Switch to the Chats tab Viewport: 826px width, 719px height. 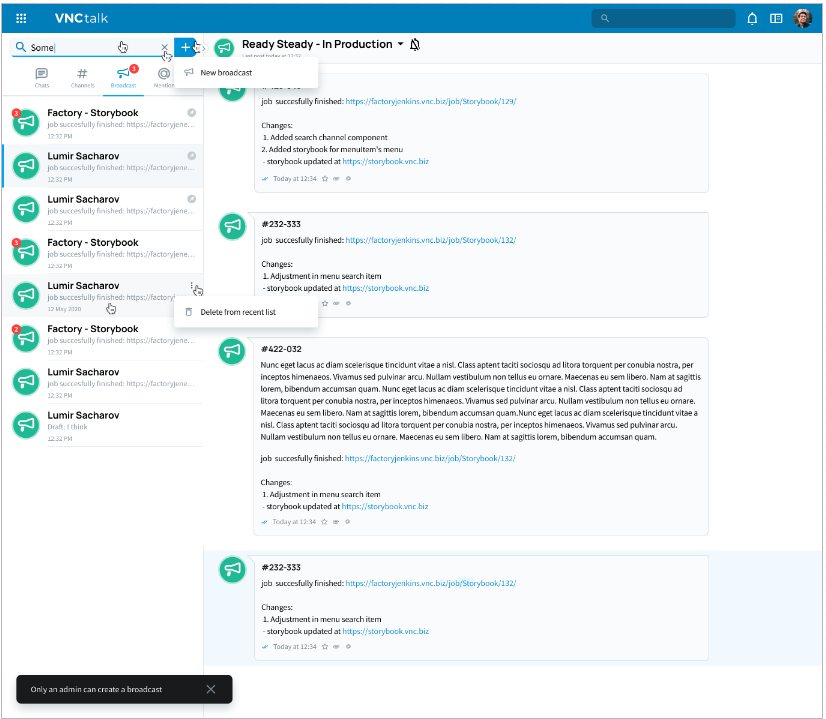41,77
